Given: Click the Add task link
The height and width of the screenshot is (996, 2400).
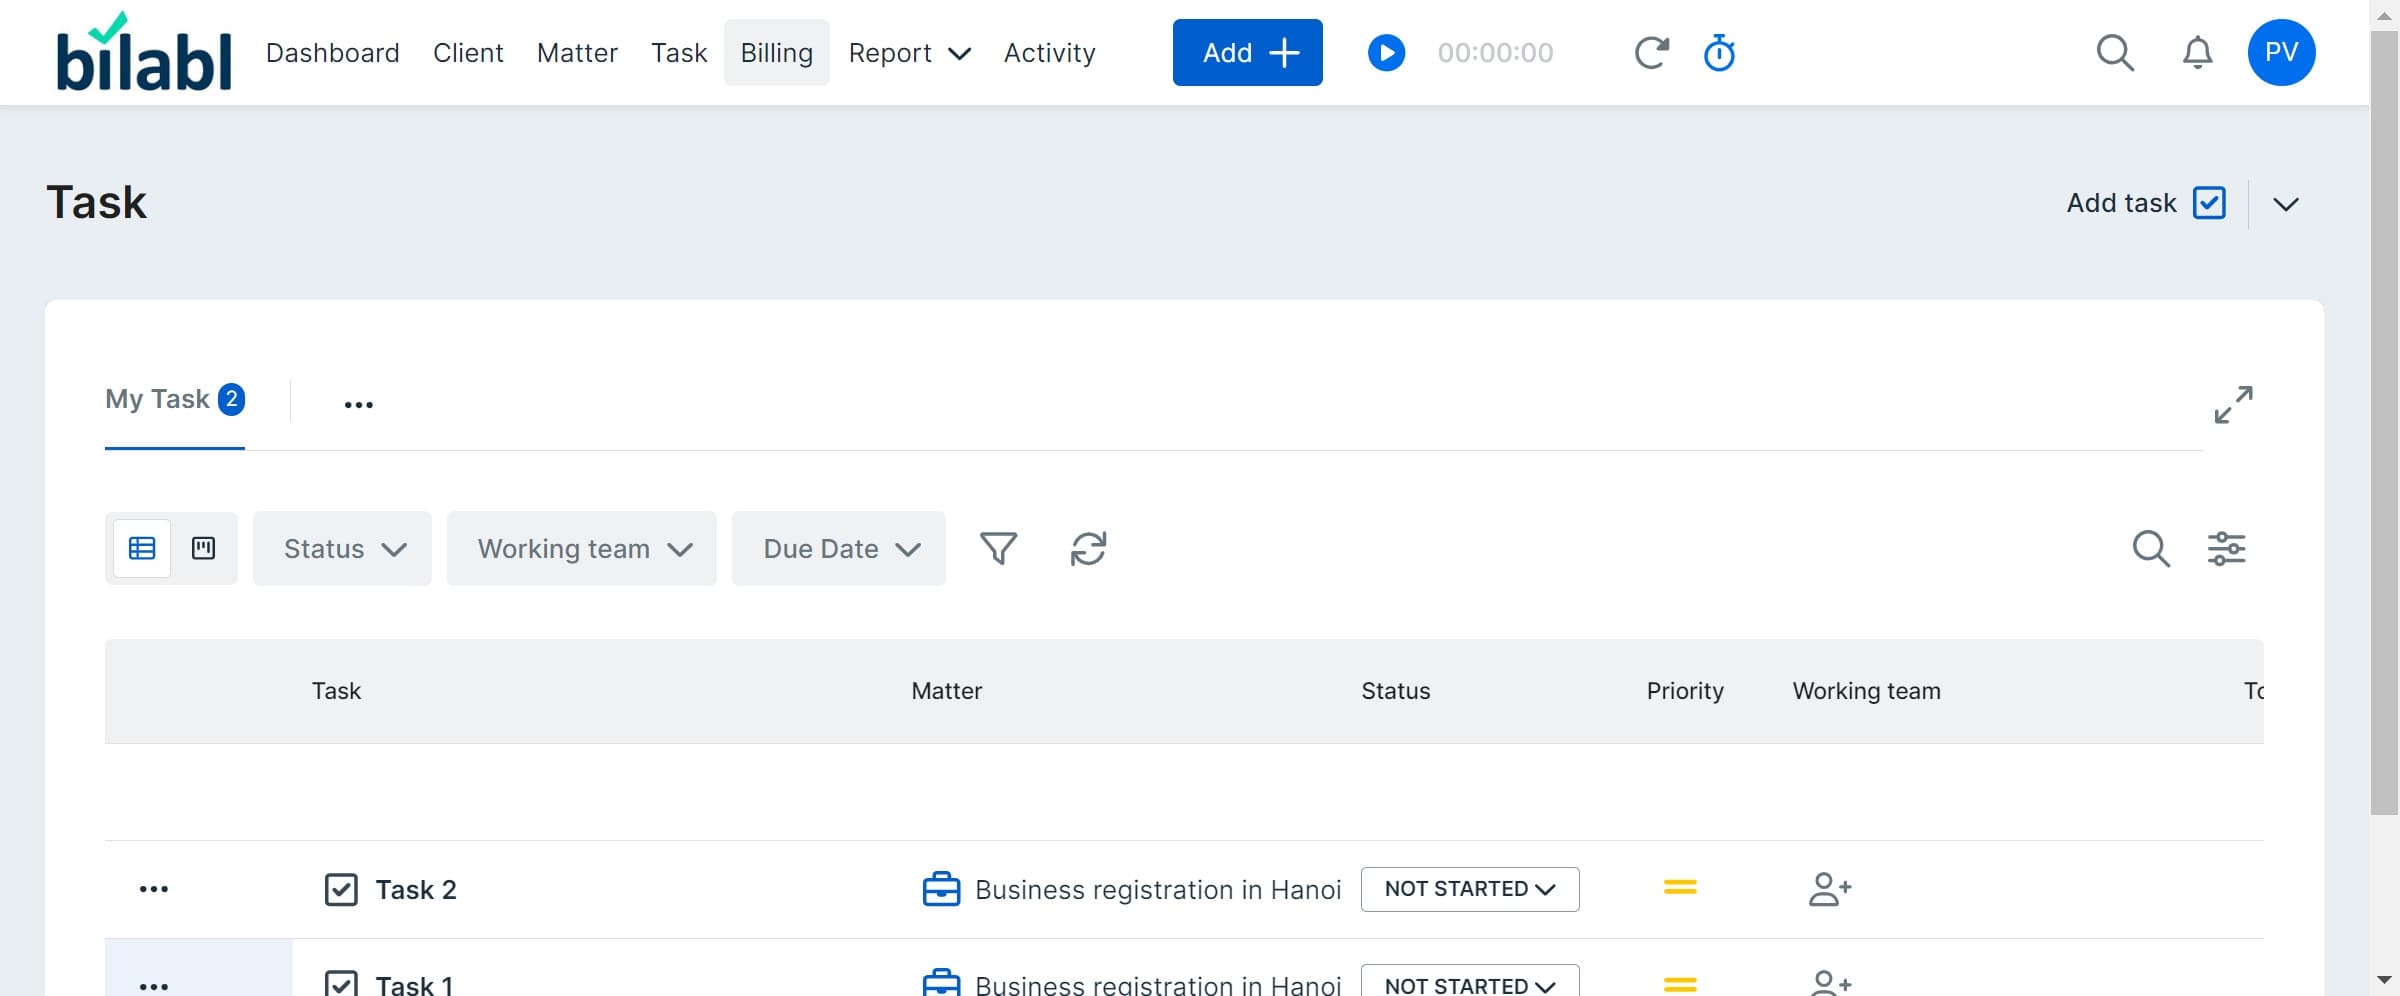Looking at the screenshot, I should click(x=2121, y=203).
